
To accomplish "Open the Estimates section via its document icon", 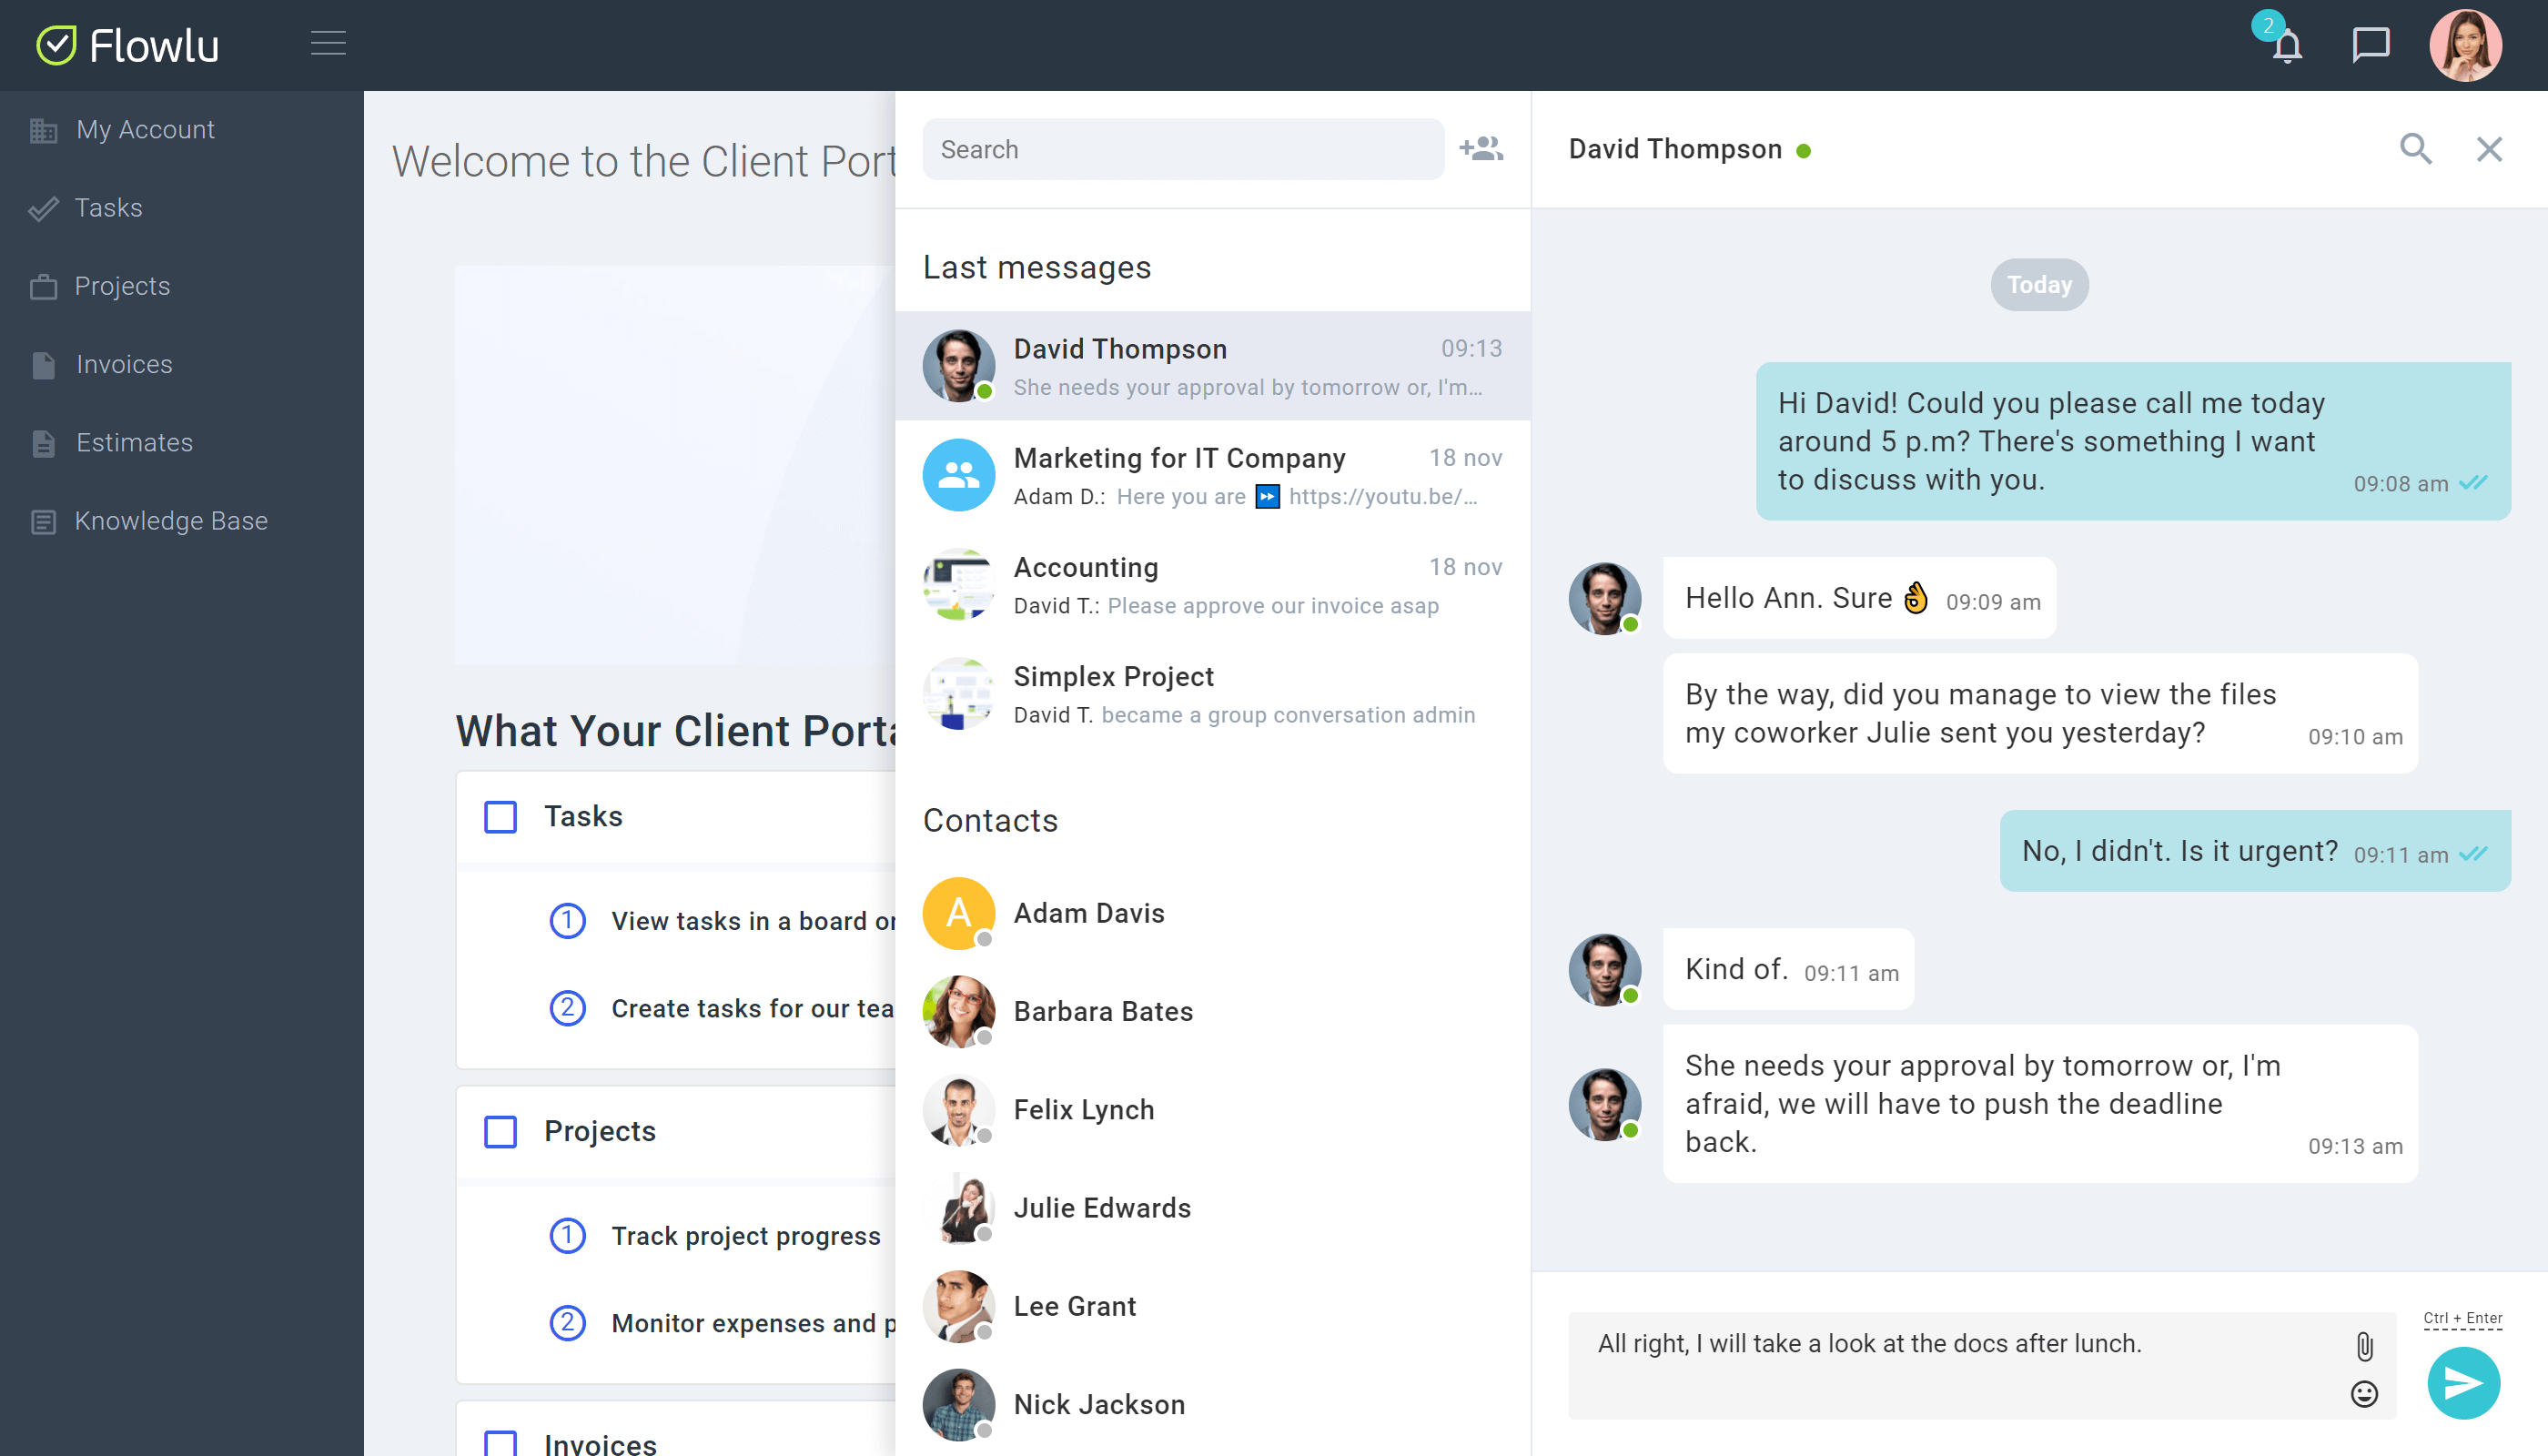I will [44, 442].
